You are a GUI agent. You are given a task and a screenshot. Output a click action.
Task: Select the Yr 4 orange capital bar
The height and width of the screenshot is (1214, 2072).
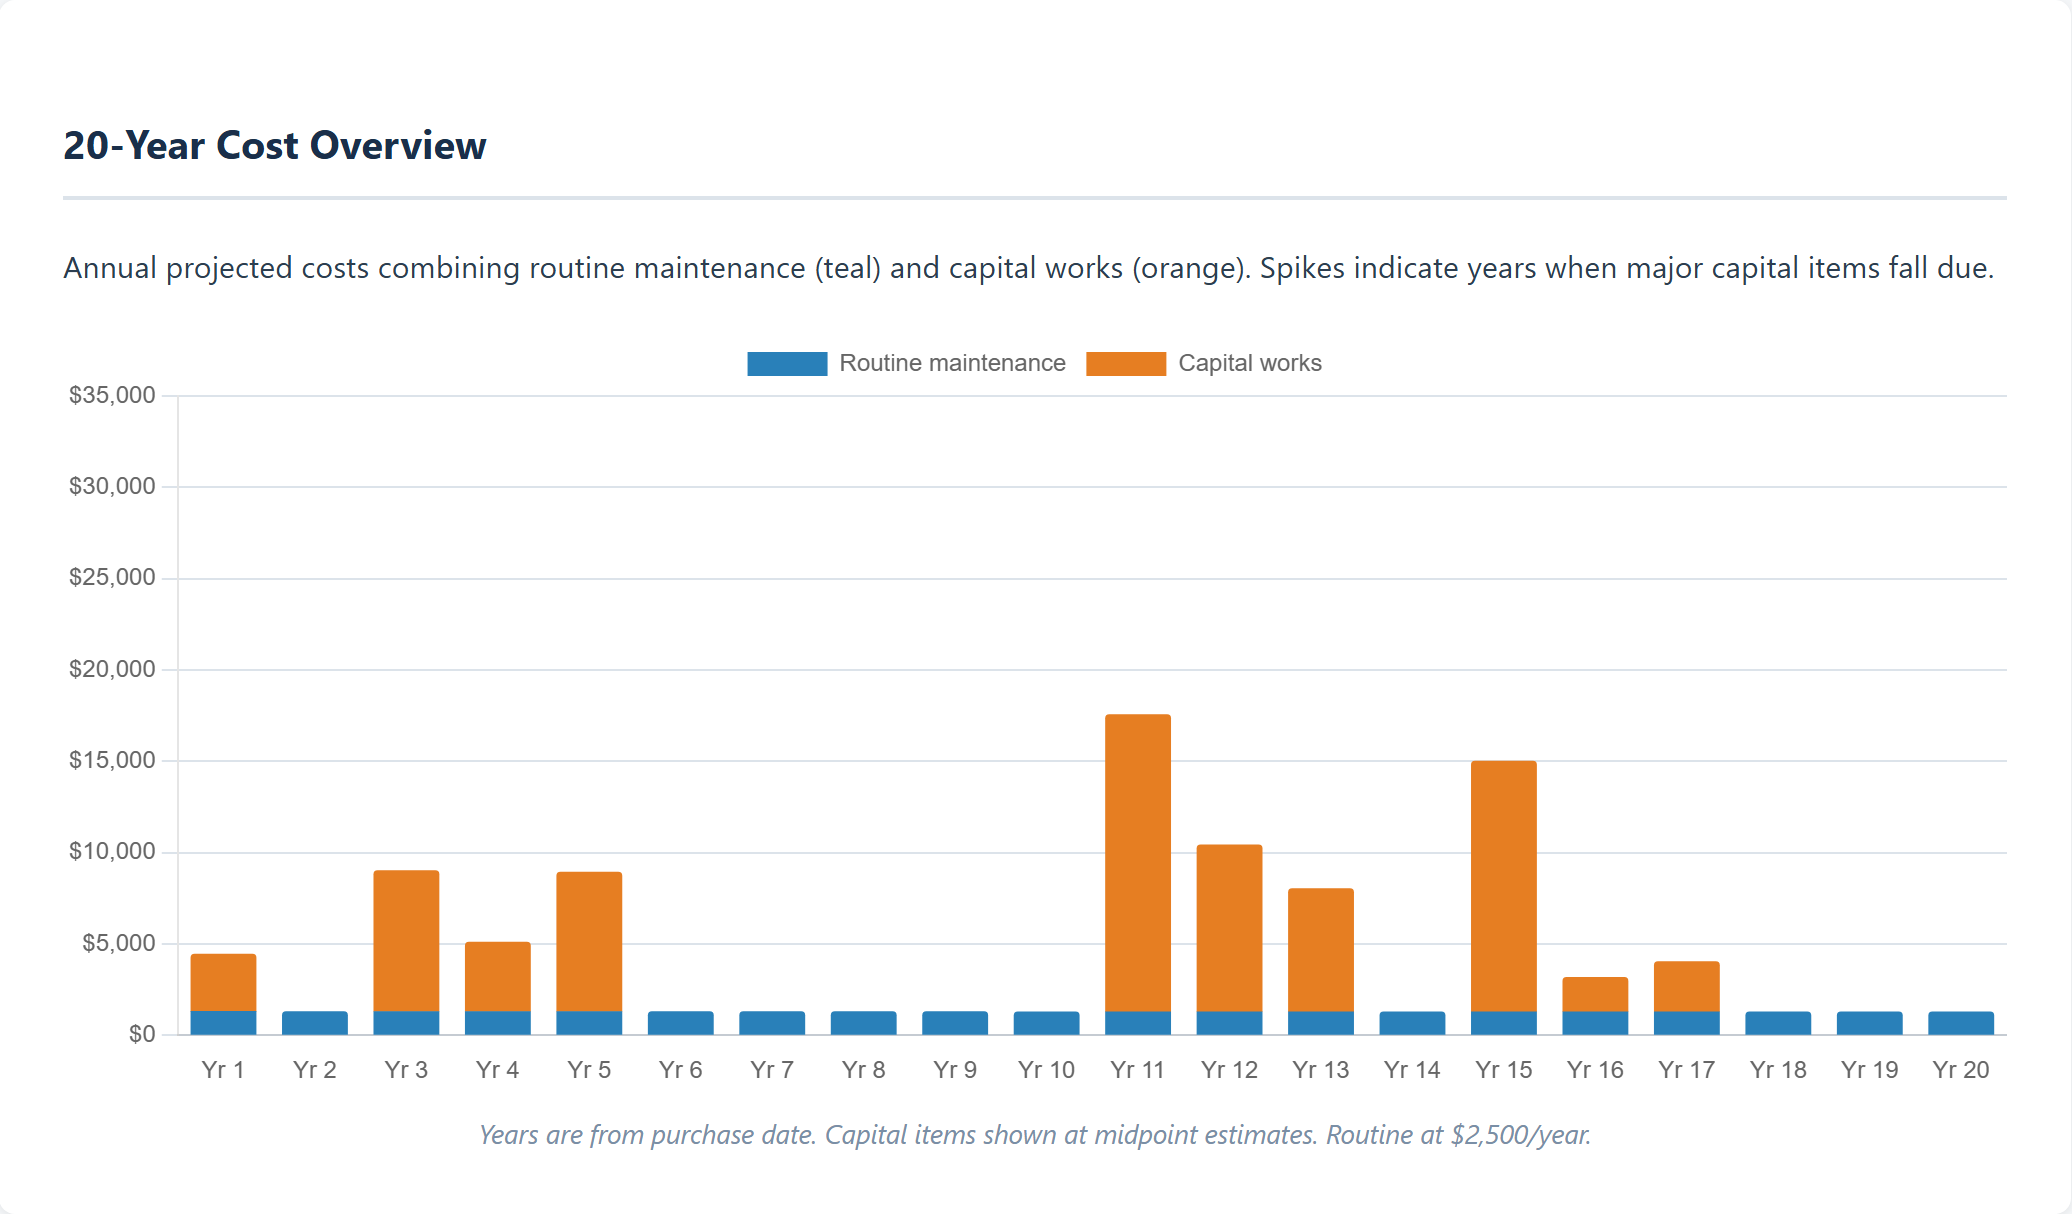click(x=498, y=977)
